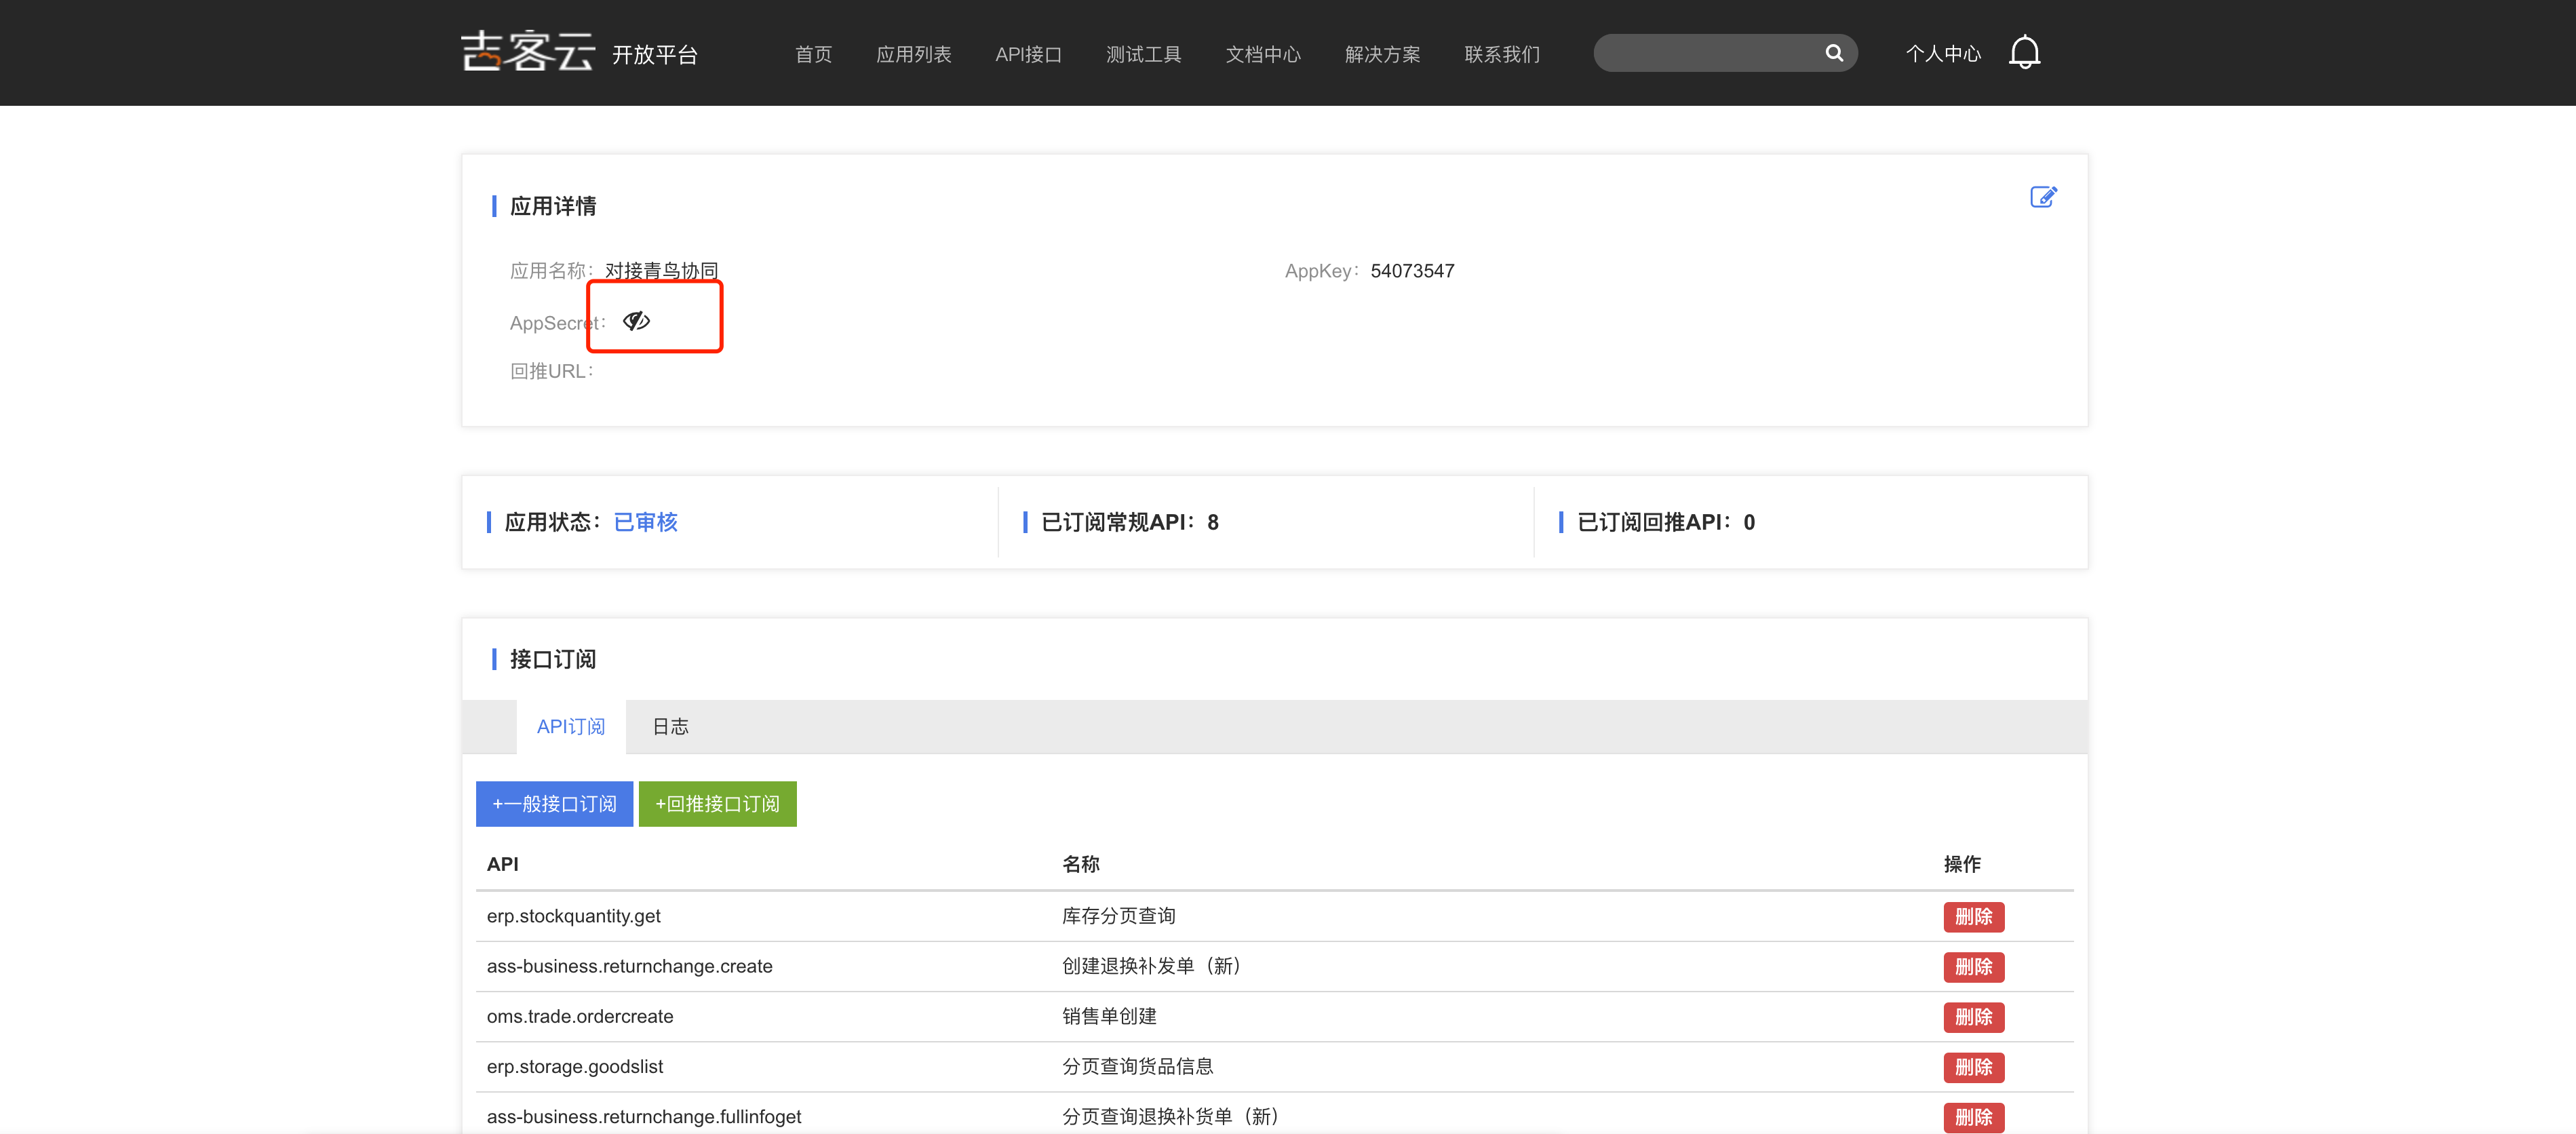Viewport: 2576px width, 1134px height.
Task: Click +回推接口订阅 button
Action: [717, 804]
